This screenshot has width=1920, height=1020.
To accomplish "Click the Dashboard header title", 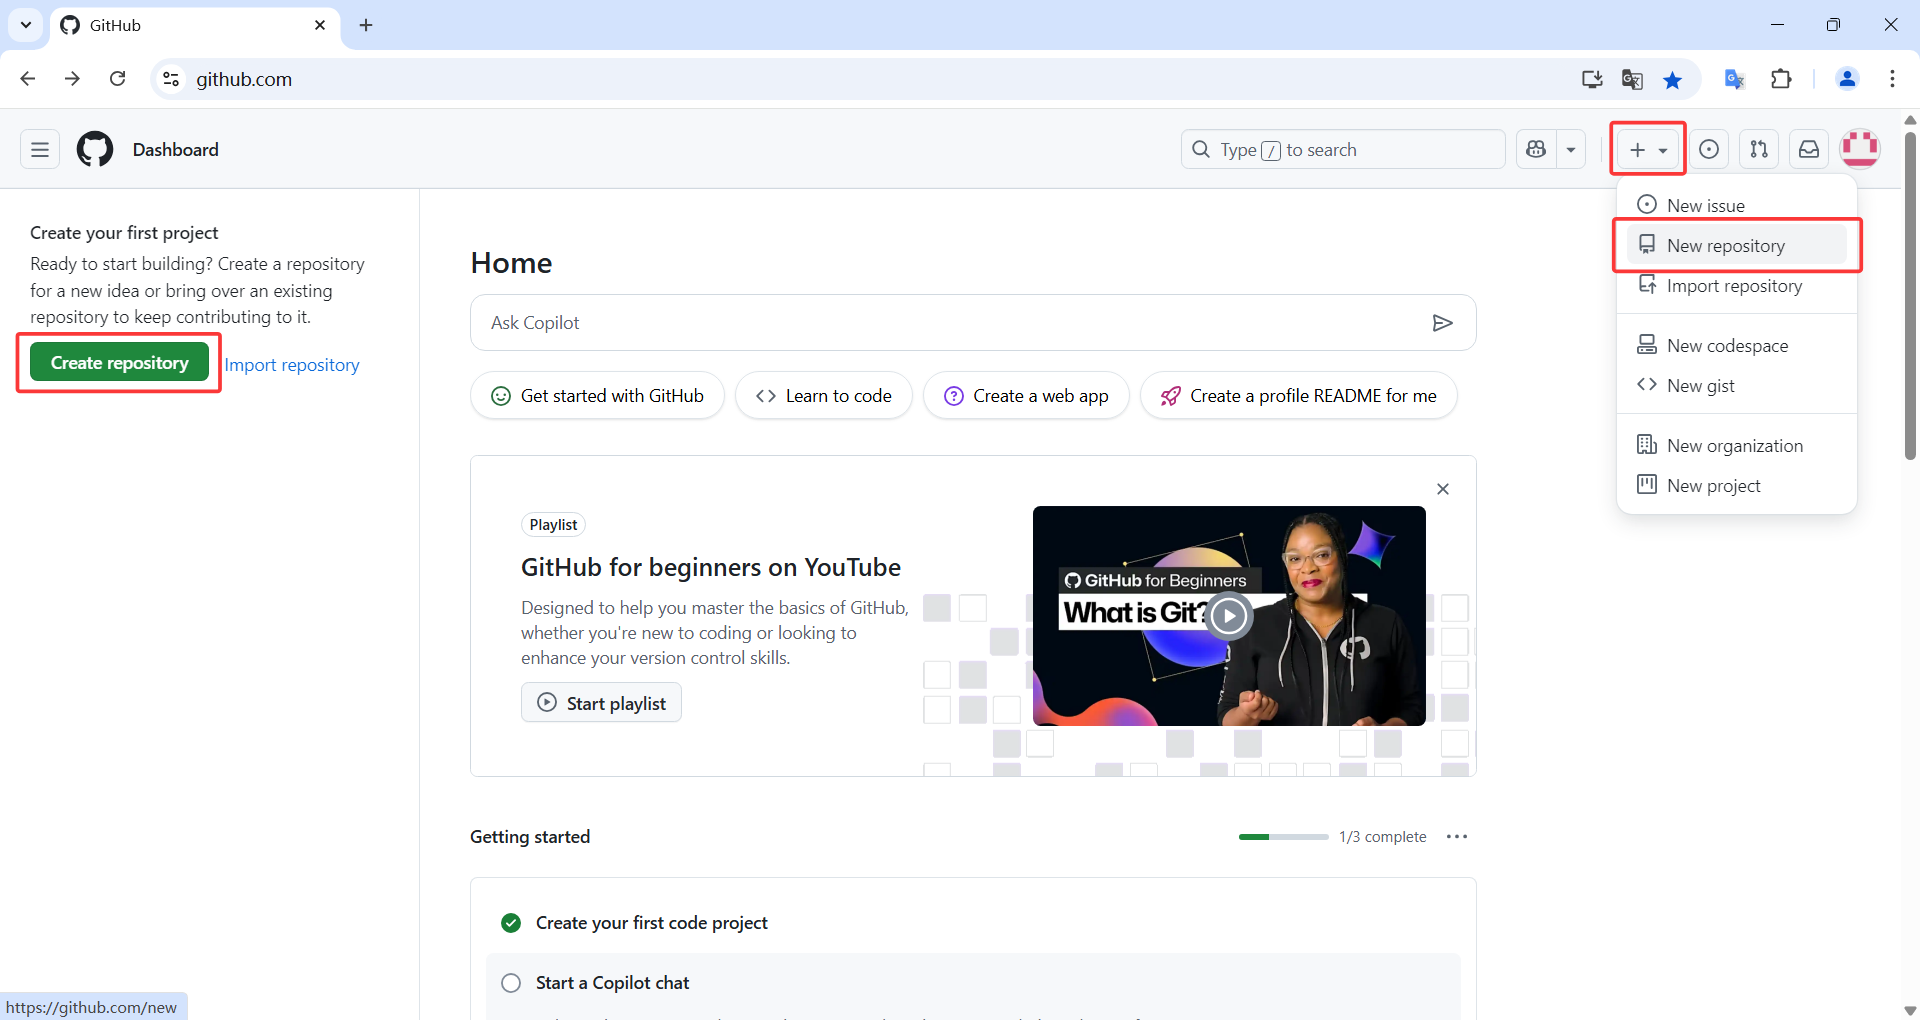I will coord(176,149).
